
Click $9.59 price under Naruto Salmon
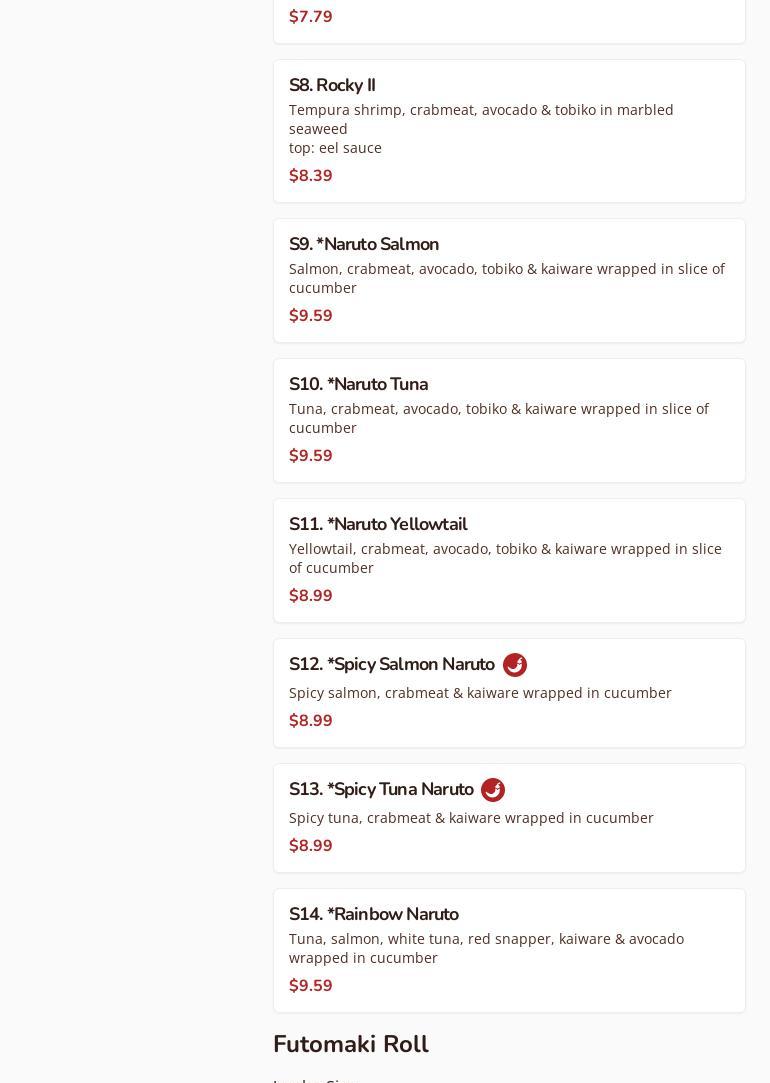pyautogui.click(x=311, y=316)
